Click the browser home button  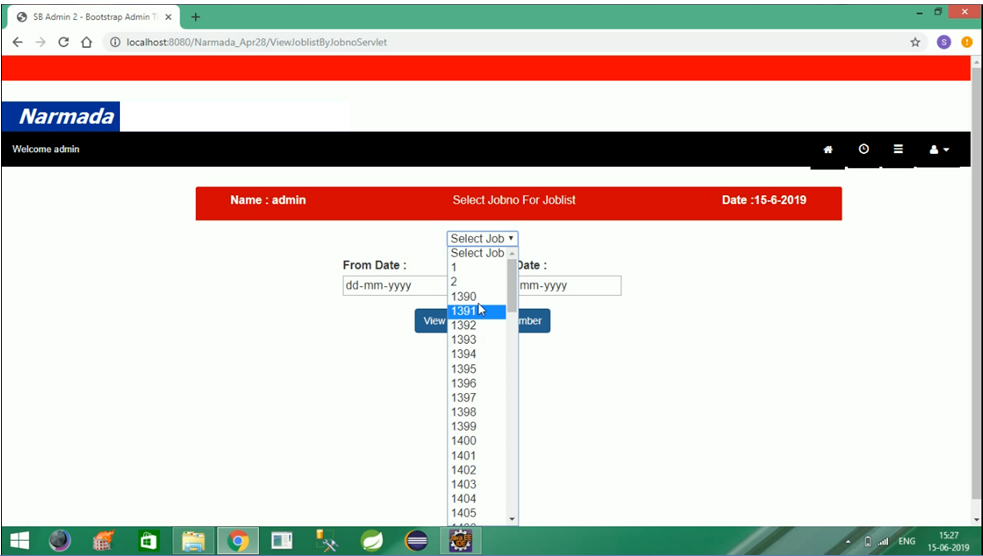[87, 42]
